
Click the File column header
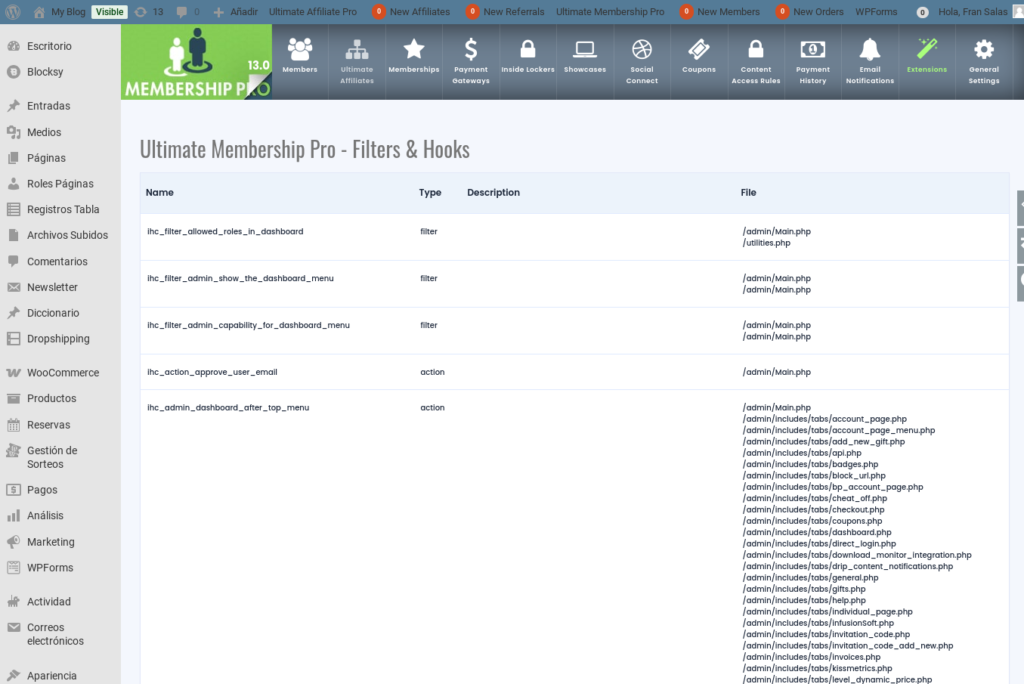[748, 193]
